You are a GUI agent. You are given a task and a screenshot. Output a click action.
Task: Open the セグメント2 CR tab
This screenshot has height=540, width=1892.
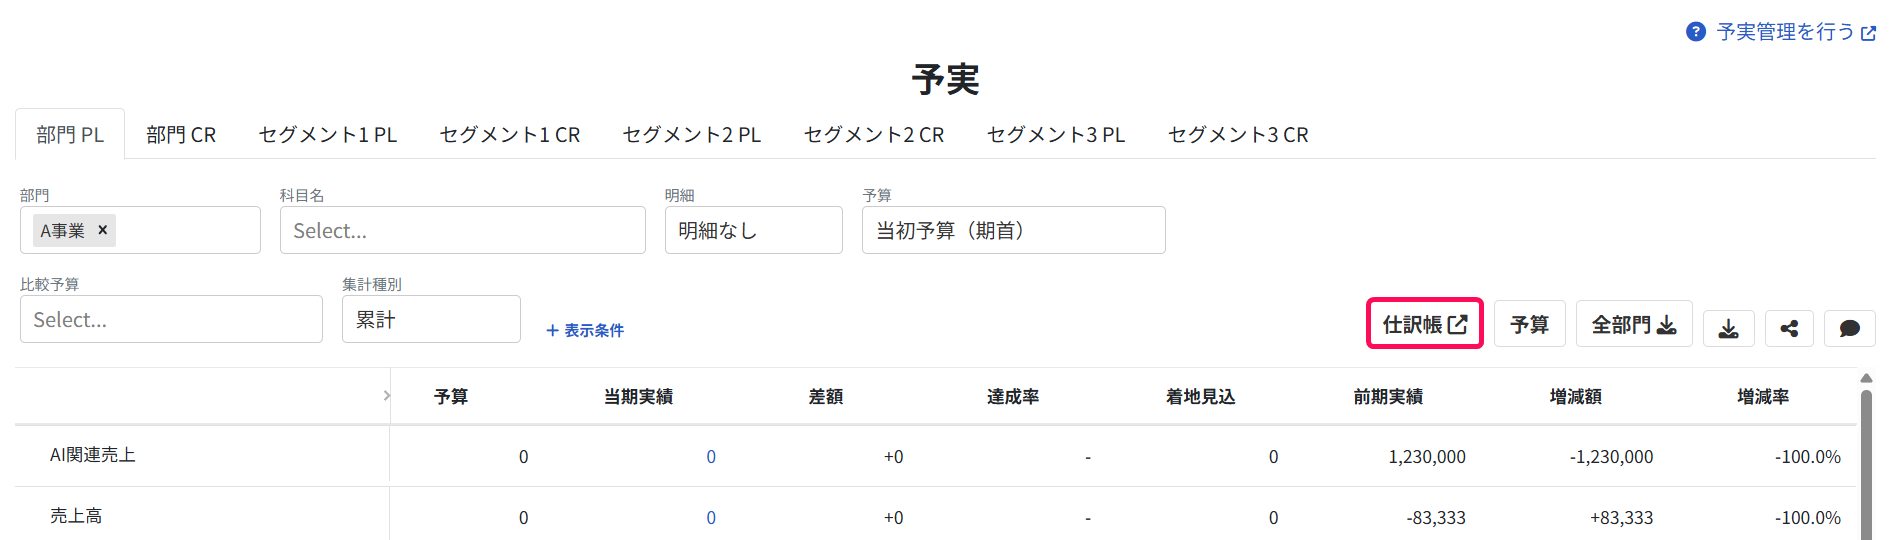(x=874, y=135)
